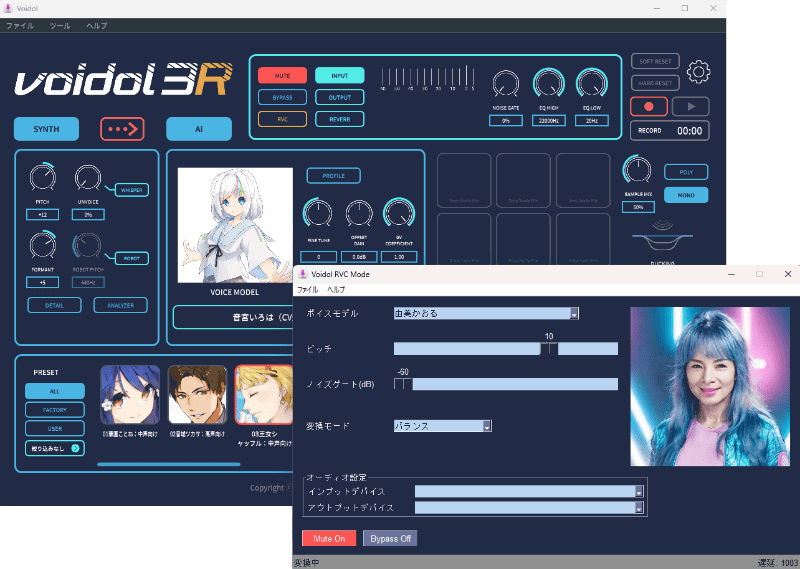Click the SAMPLE MIX knob
800x569 pixels.
coord(637,170)
